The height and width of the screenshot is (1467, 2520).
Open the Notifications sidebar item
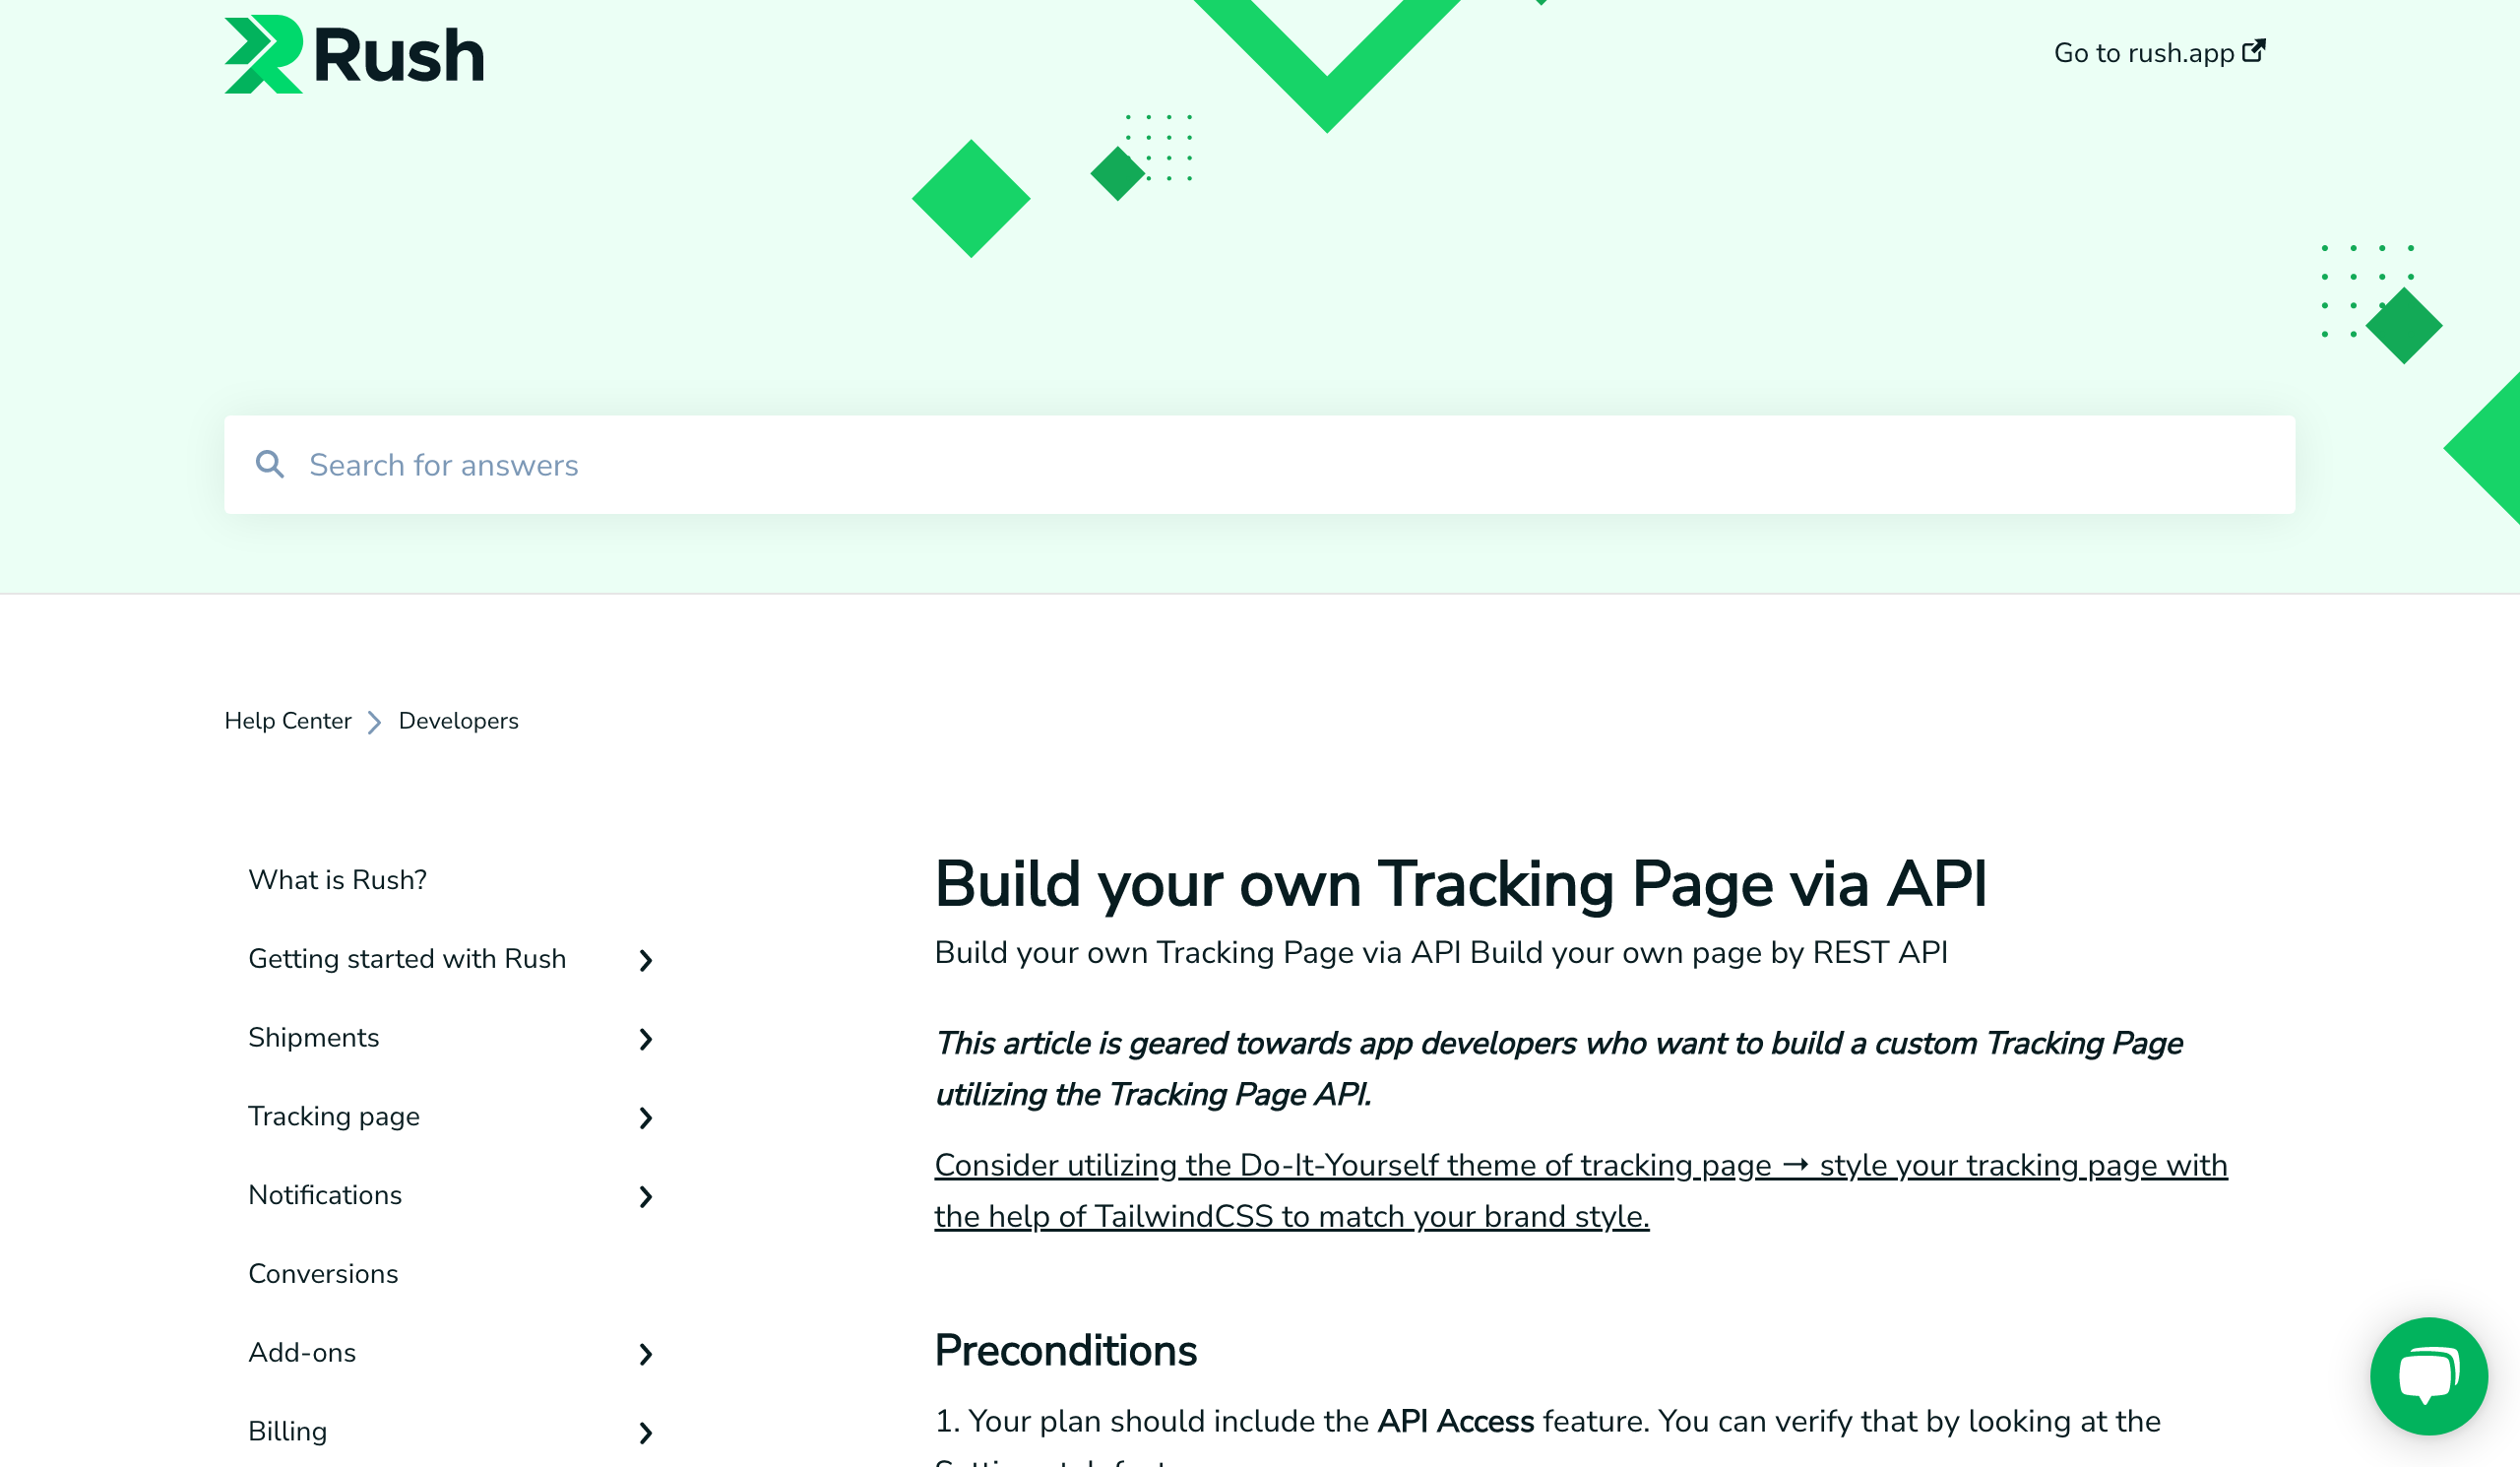click(x=325, y=1195)
